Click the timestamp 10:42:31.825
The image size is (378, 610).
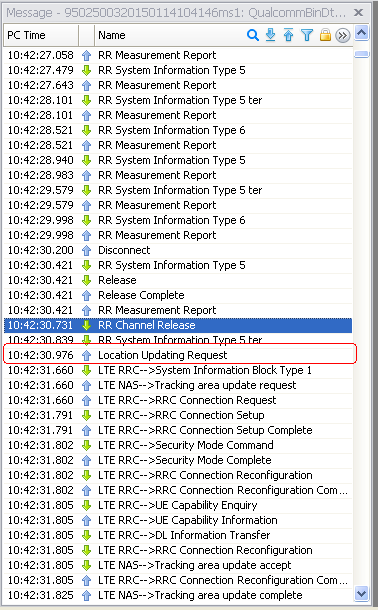[40, 595]
